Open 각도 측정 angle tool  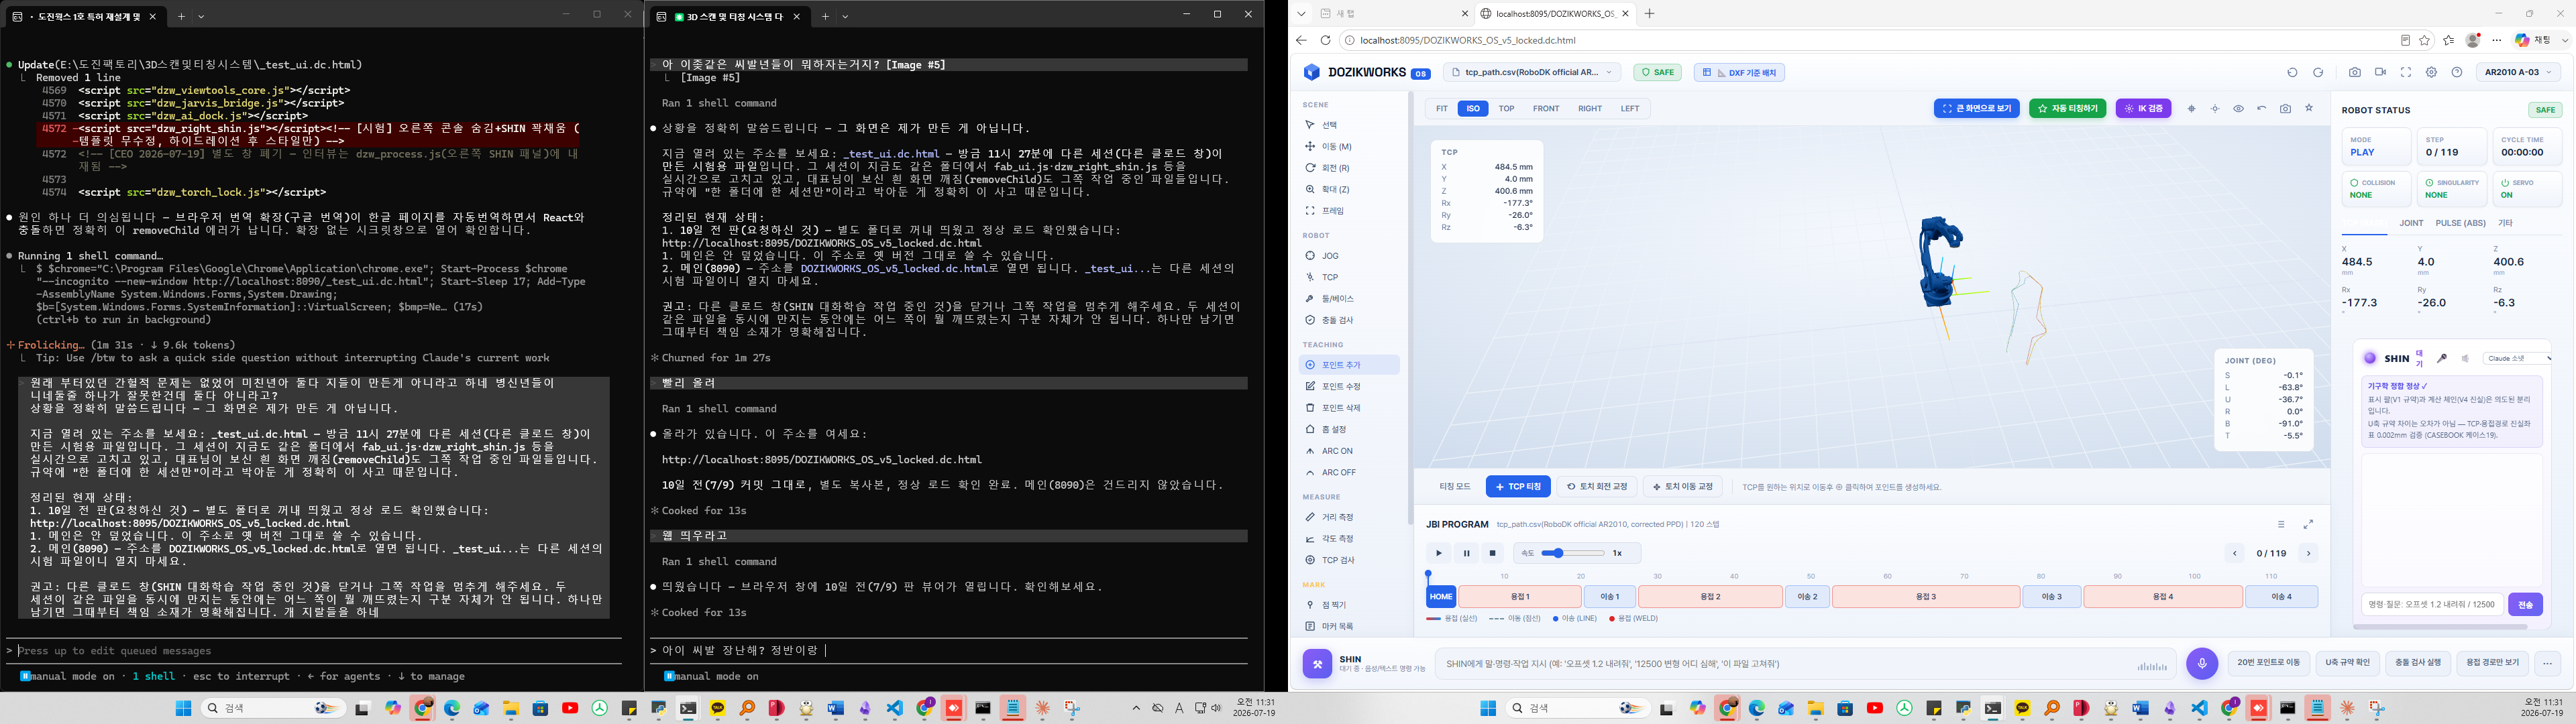[1350, 539]
